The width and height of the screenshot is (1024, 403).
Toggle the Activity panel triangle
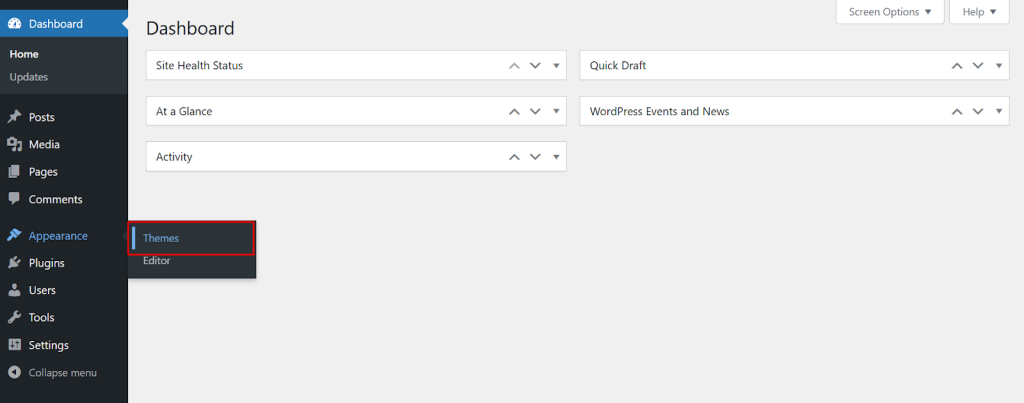[x=556, y=157]
